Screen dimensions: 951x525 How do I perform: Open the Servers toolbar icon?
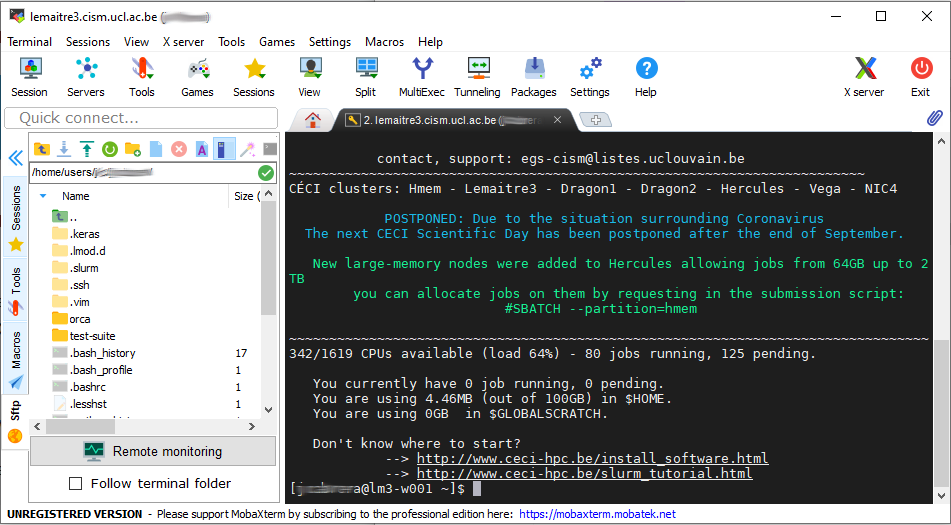(x=86, y=76)
